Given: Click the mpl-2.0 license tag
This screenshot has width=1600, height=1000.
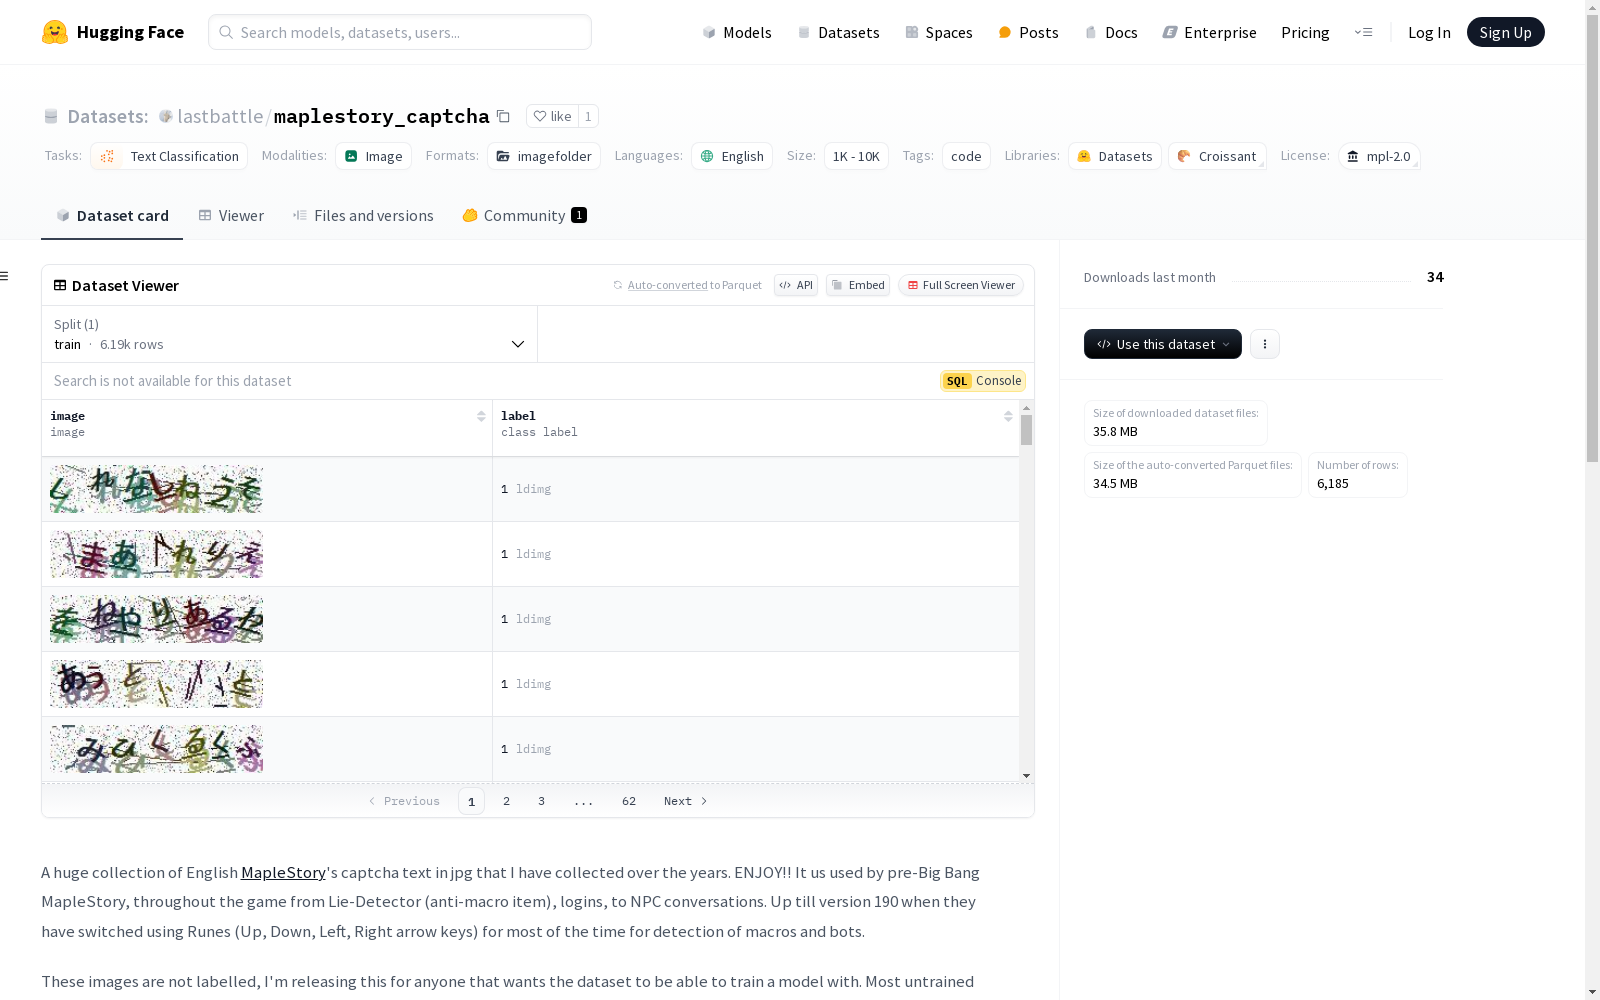Looking at the screenshot, I should (1379, 156).
